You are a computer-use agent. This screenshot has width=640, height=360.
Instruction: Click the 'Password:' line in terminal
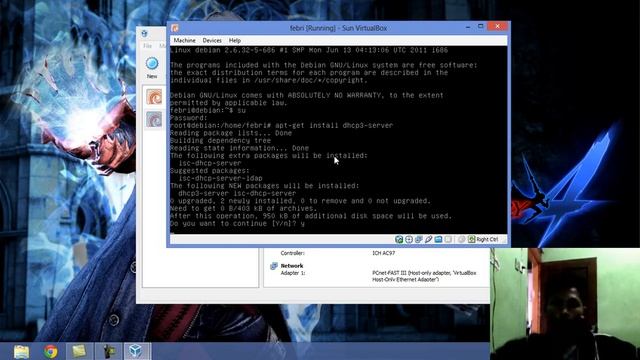click(189, 118)
